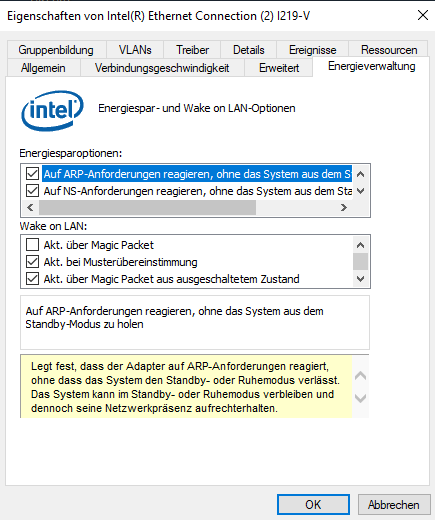Viewport: 435px width, 520px height.
Task: Click up arrow of yellow help text box
Action: tap(360, 376)
